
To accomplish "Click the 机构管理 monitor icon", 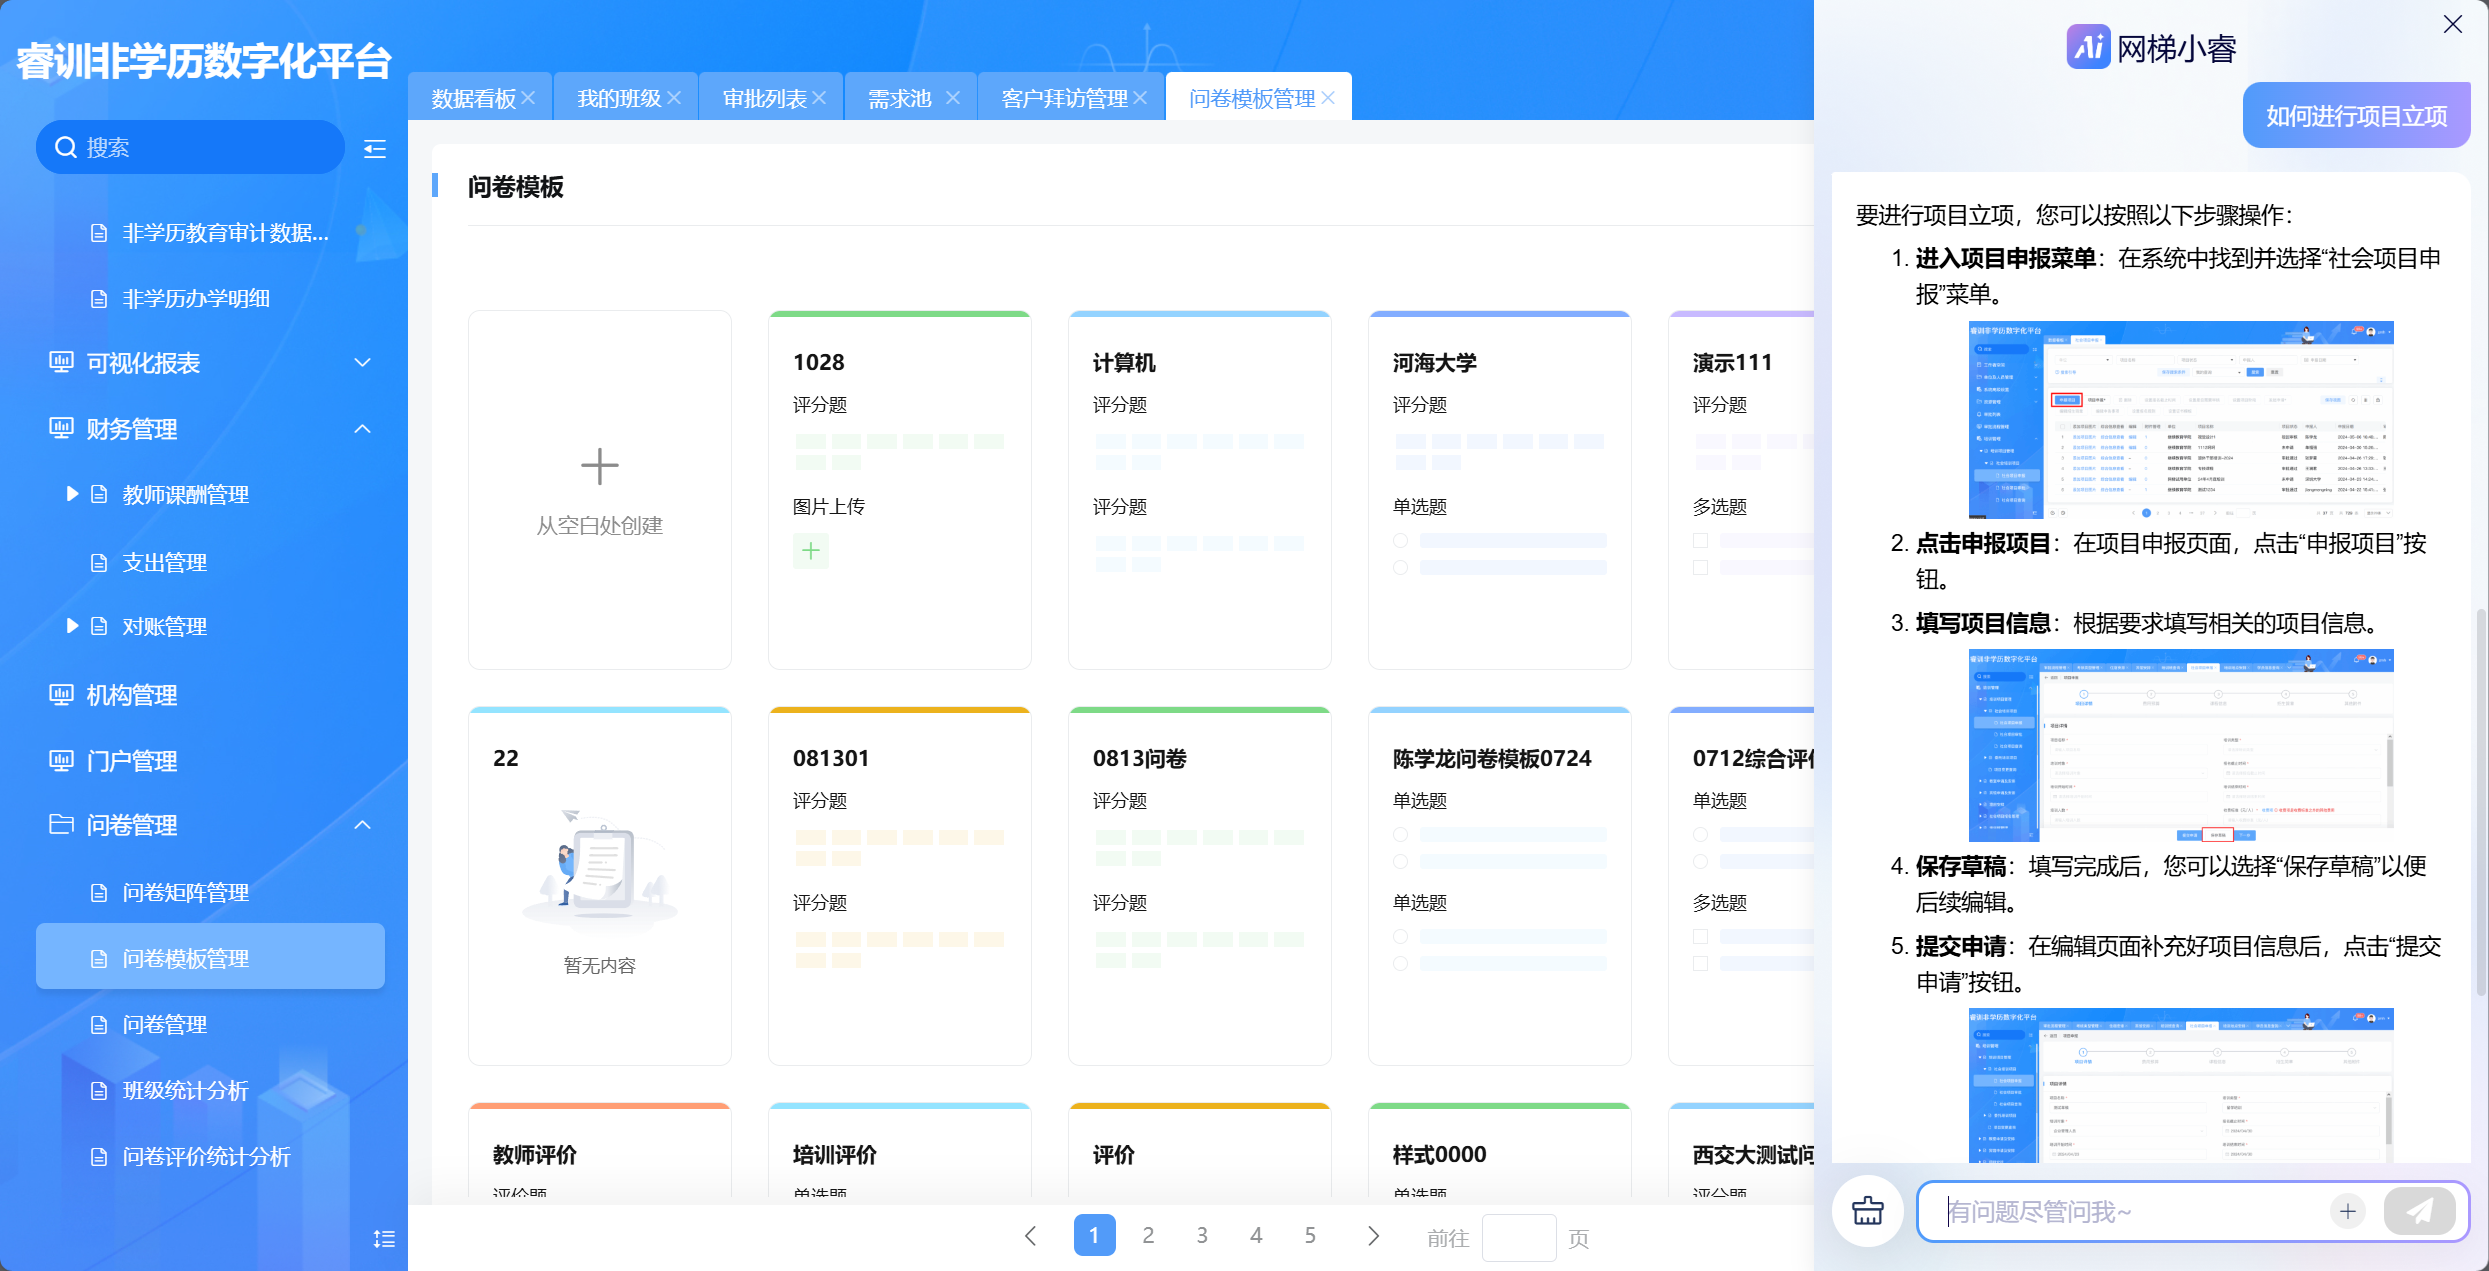I will [61, 694].
